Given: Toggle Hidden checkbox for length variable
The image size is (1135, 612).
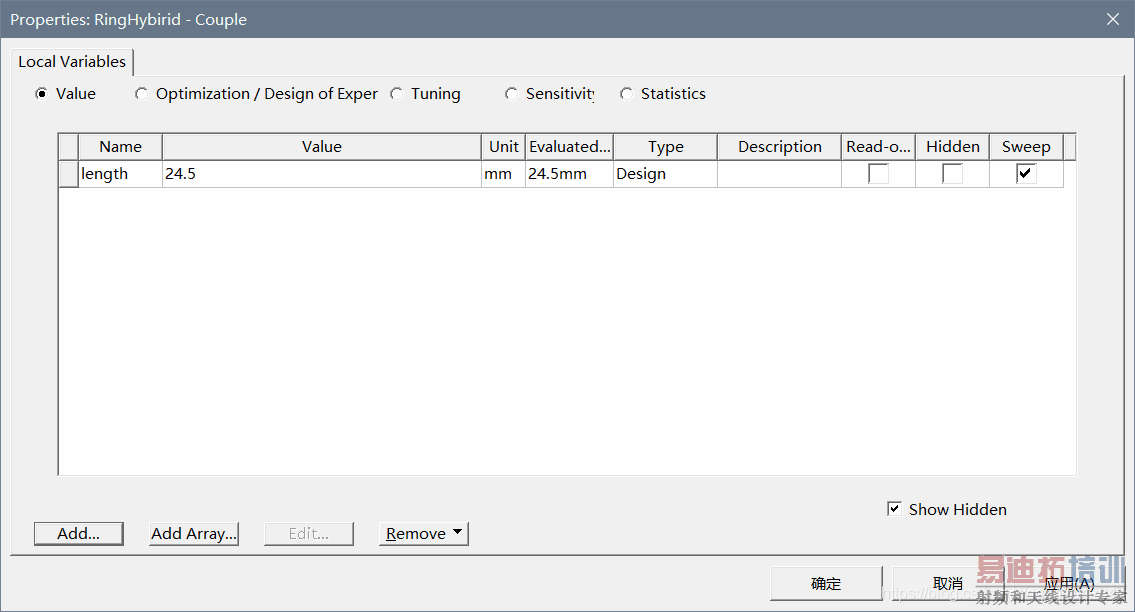Looking at the screenshot, I should [x=952, y=174].
